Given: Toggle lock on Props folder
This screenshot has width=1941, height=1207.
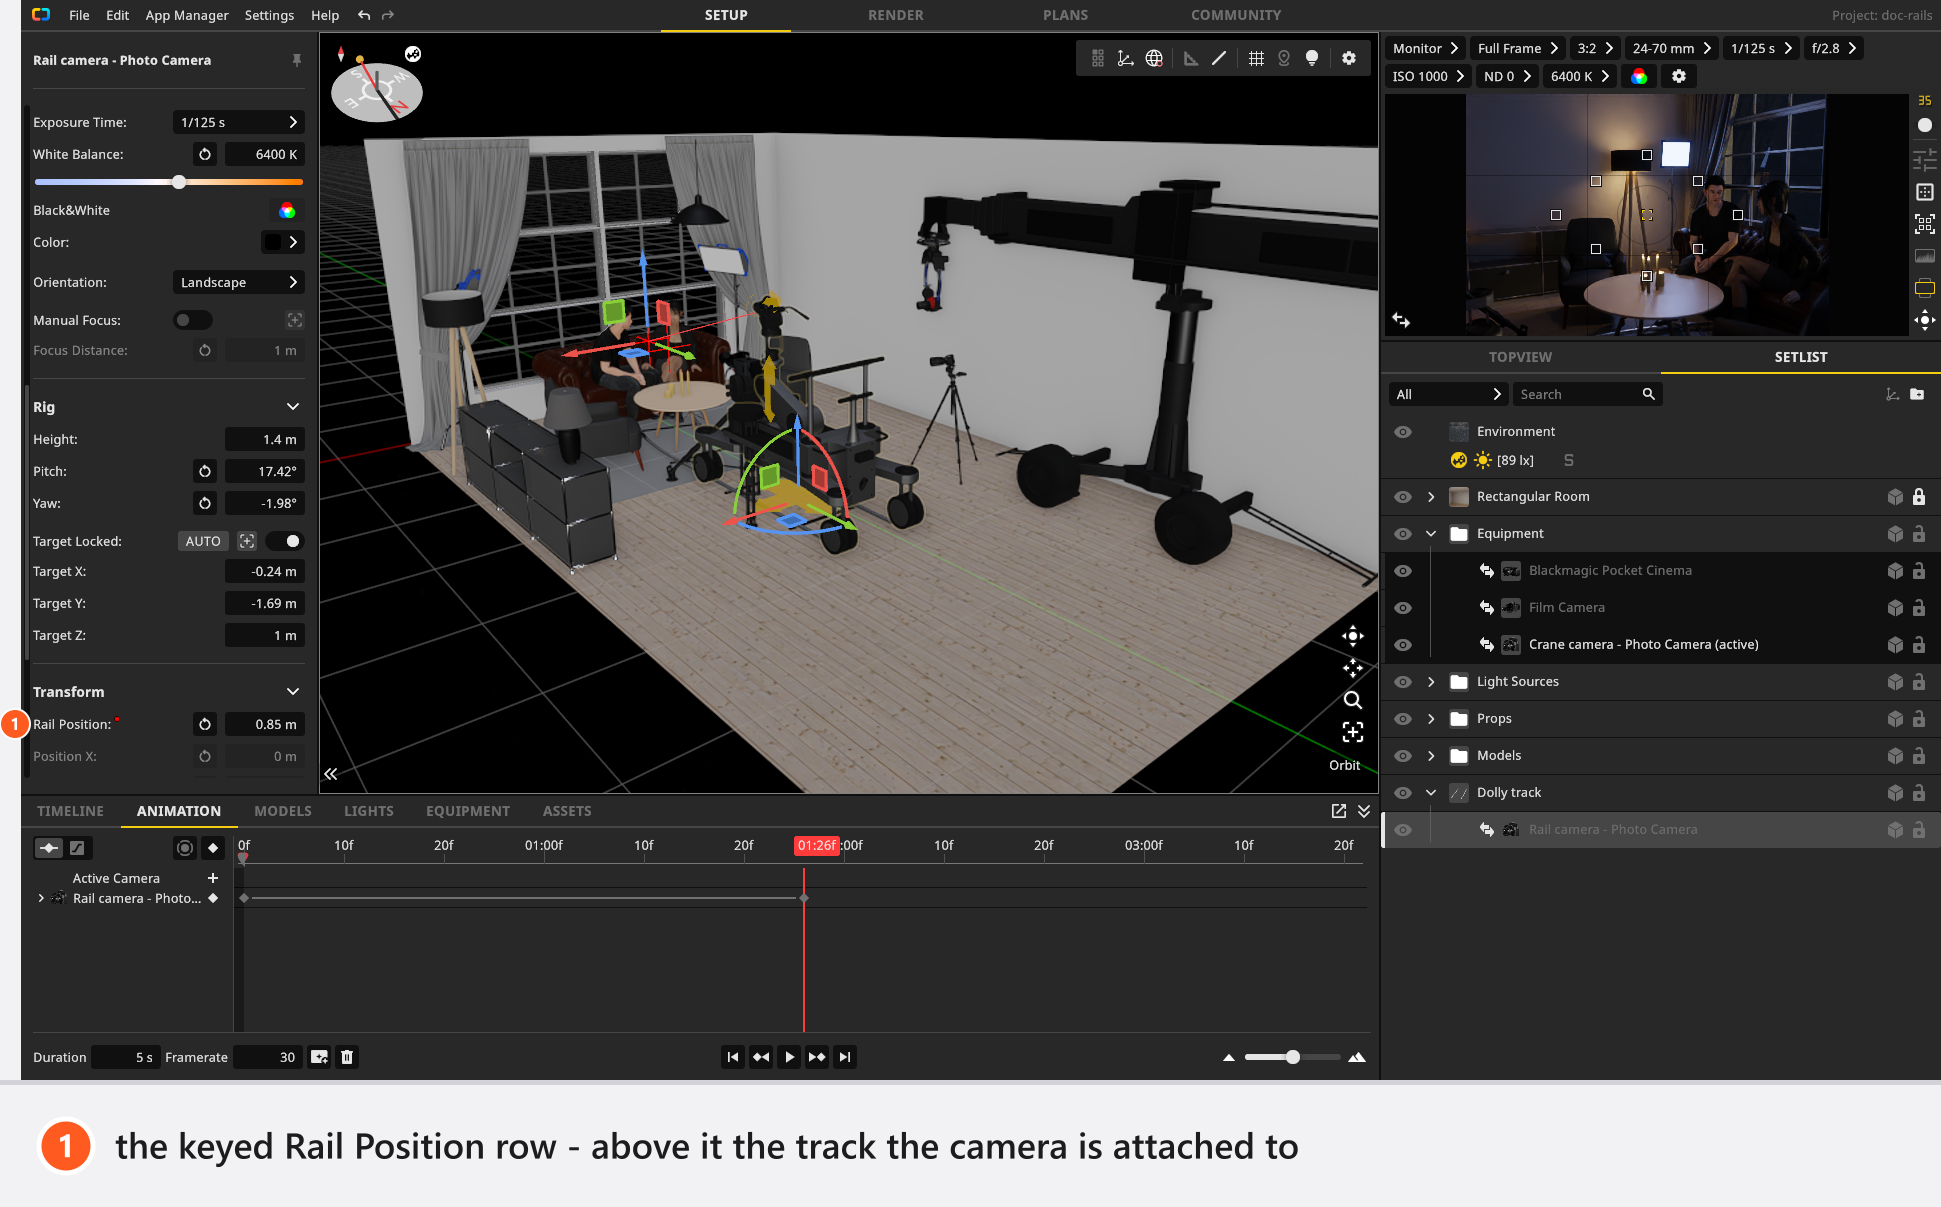Looking at the screenshot, I should [x=1919, y=719].
